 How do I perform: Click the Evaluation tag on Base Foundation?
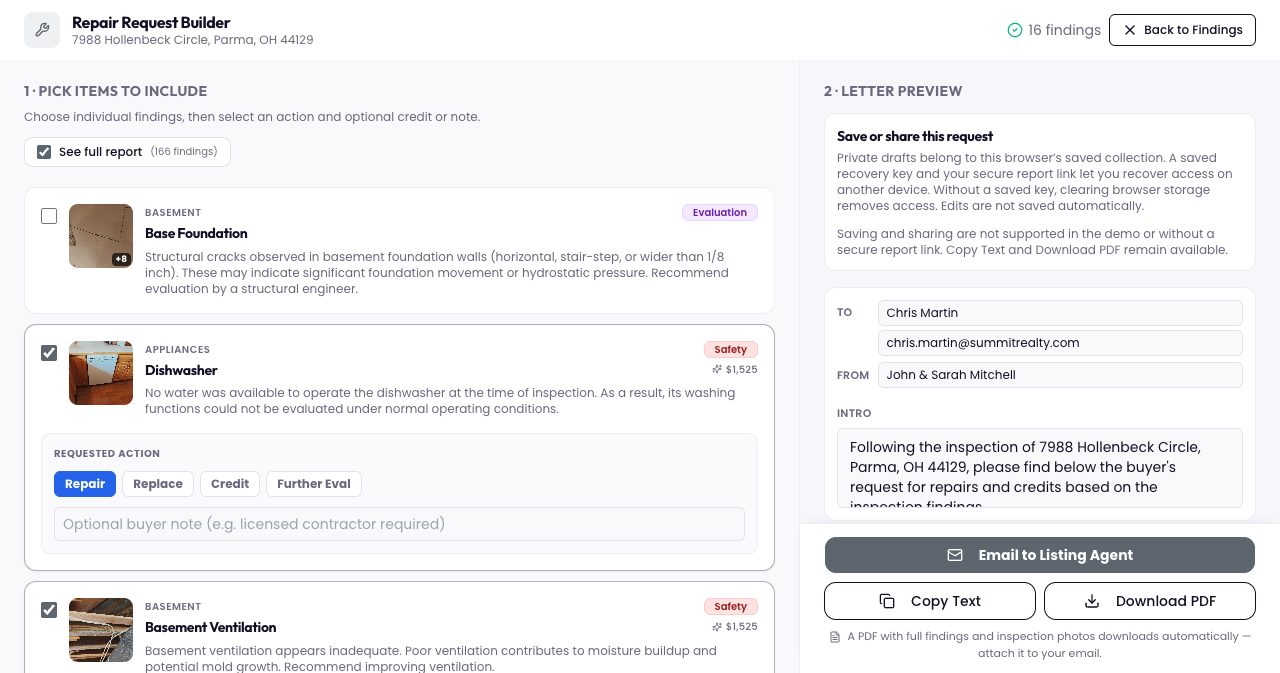(x=720, y=212)
